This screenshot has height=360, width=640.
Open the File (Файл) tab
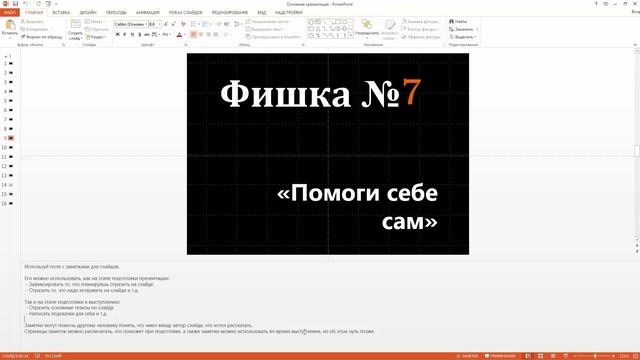pos(9,13)
